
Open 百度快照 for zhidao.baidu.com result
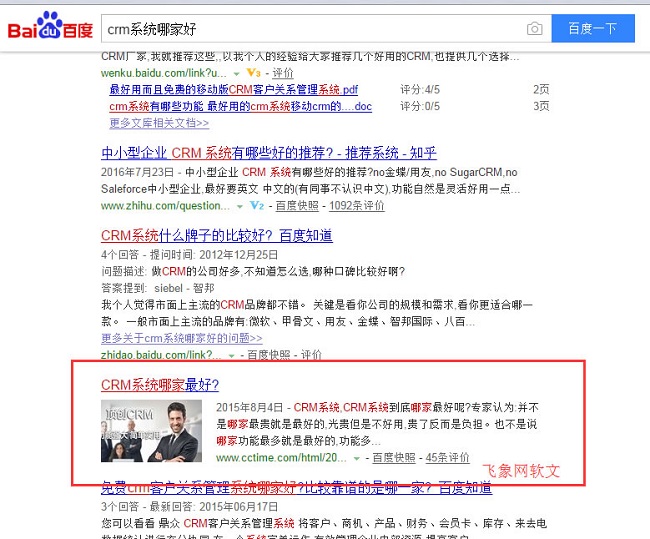click(269, 355)
